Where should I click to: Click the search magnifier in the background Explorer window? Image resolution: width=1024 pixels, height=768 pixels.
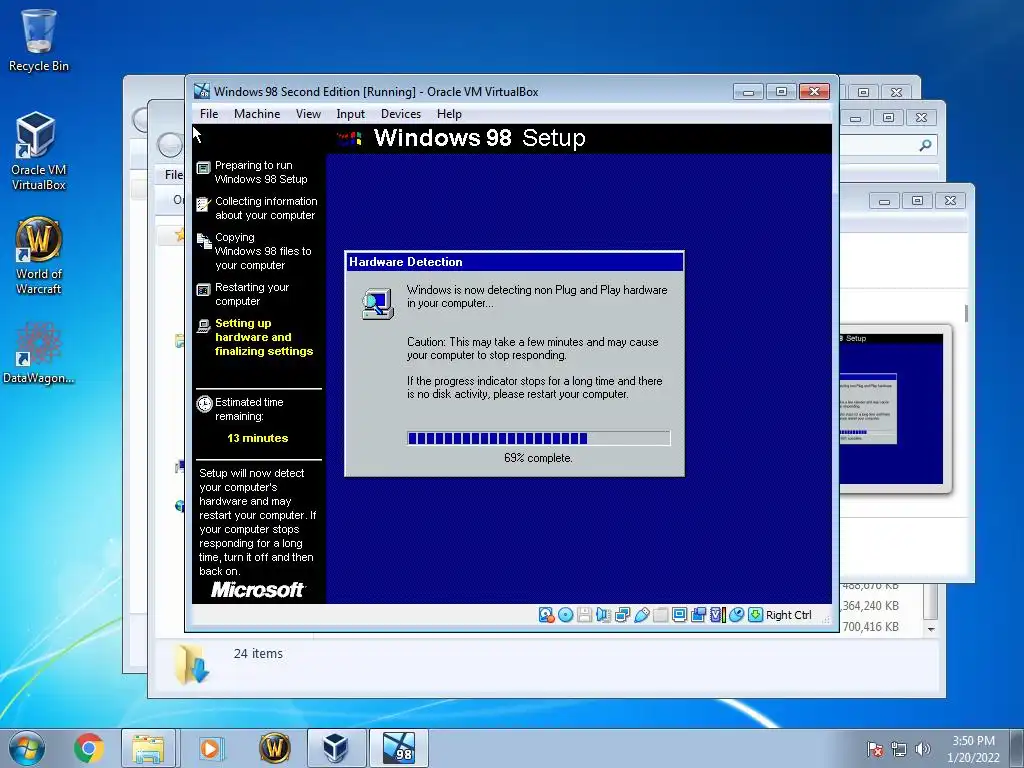[925, 145]
